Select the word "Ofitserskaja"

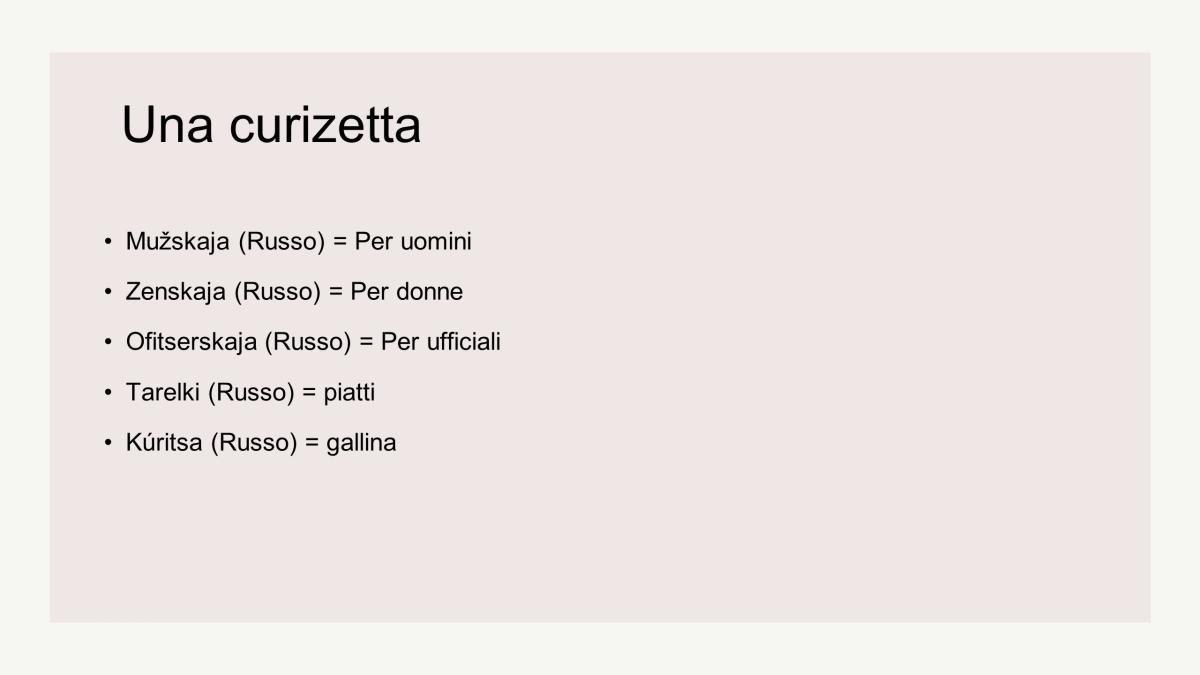pos(192,342)
